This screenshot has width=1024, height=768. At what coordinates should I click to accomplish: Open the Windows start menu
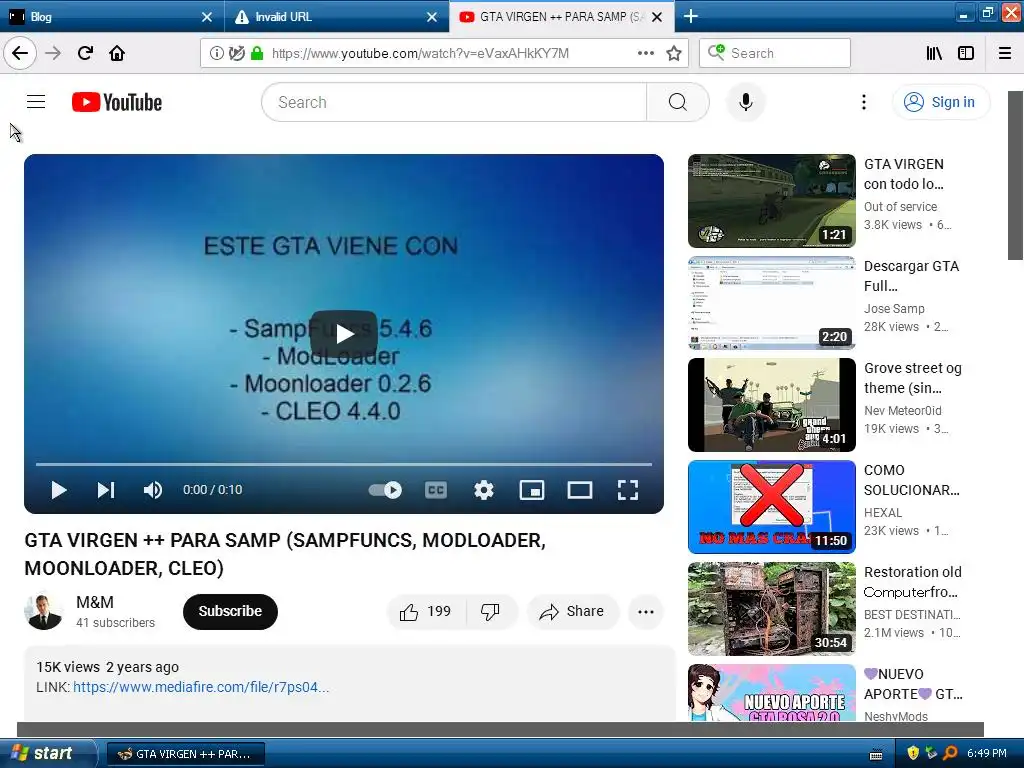coord(48,753)
